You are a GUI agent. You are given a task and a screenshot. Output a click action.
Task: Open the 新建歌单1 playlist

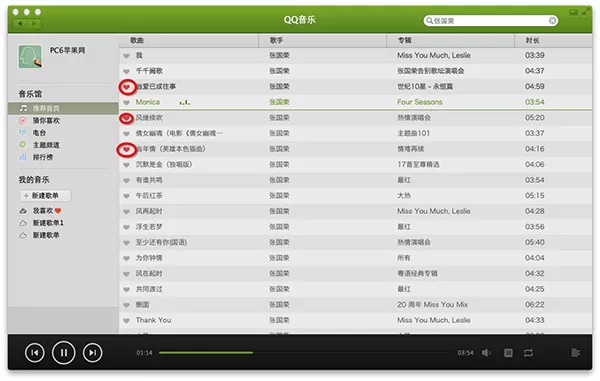pos(47,223)
